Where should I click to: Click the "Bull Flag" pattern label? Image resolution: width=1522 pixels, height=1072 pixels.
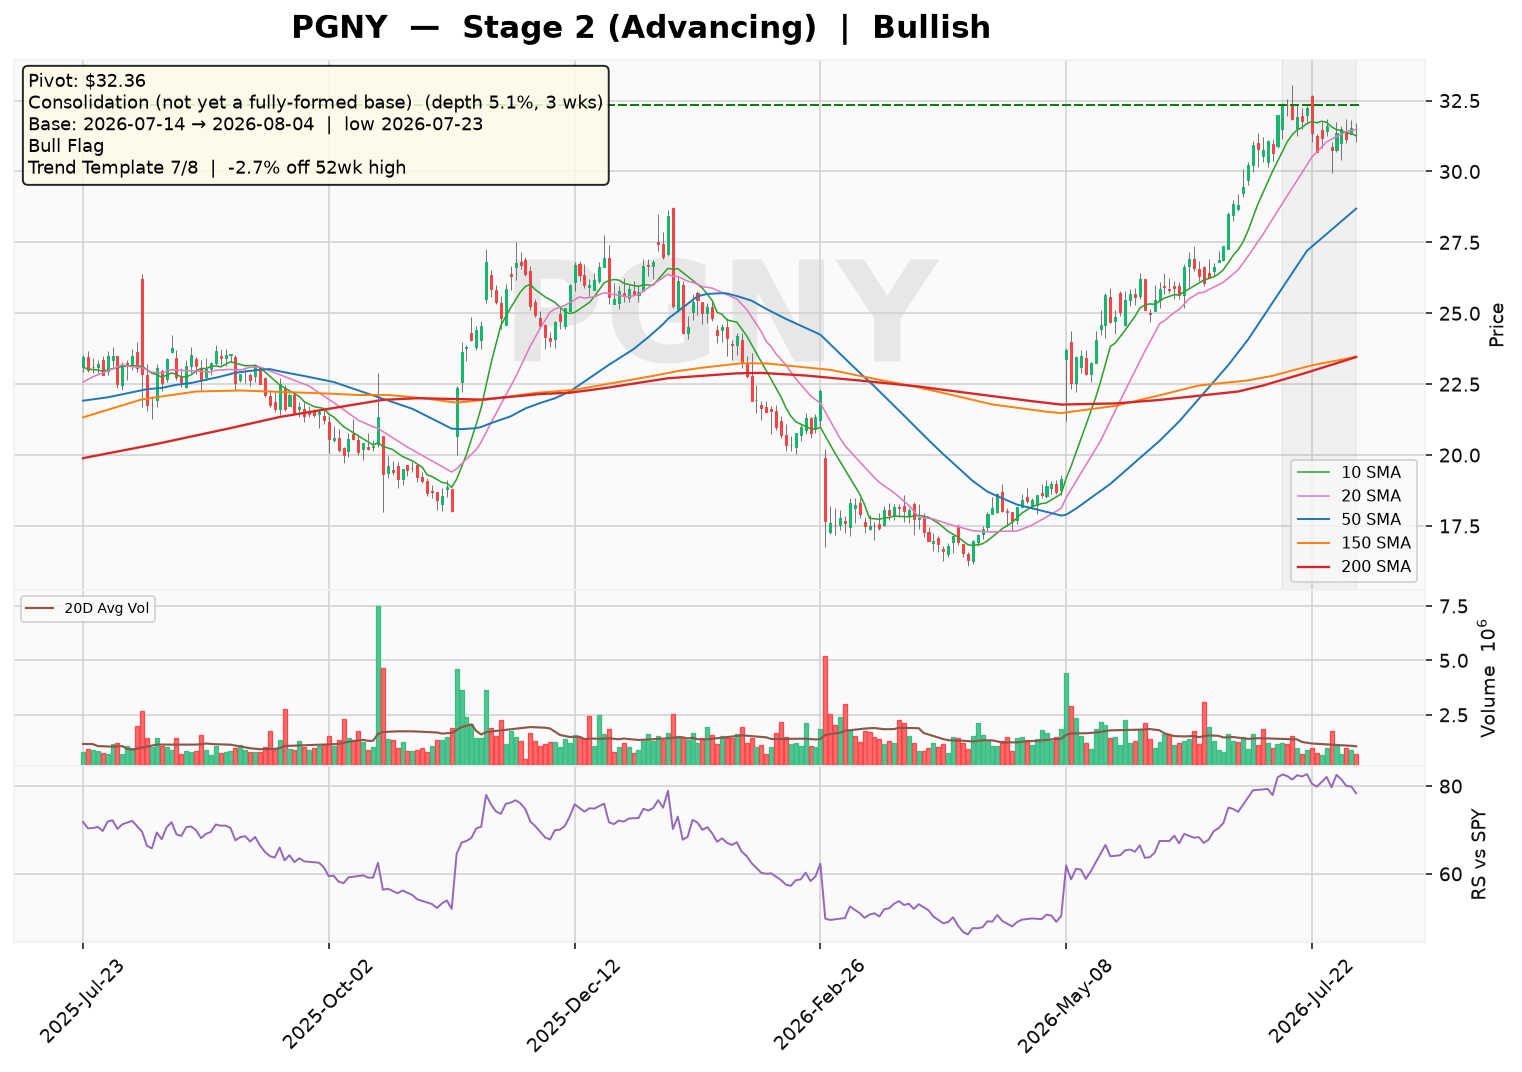(66, 146)
